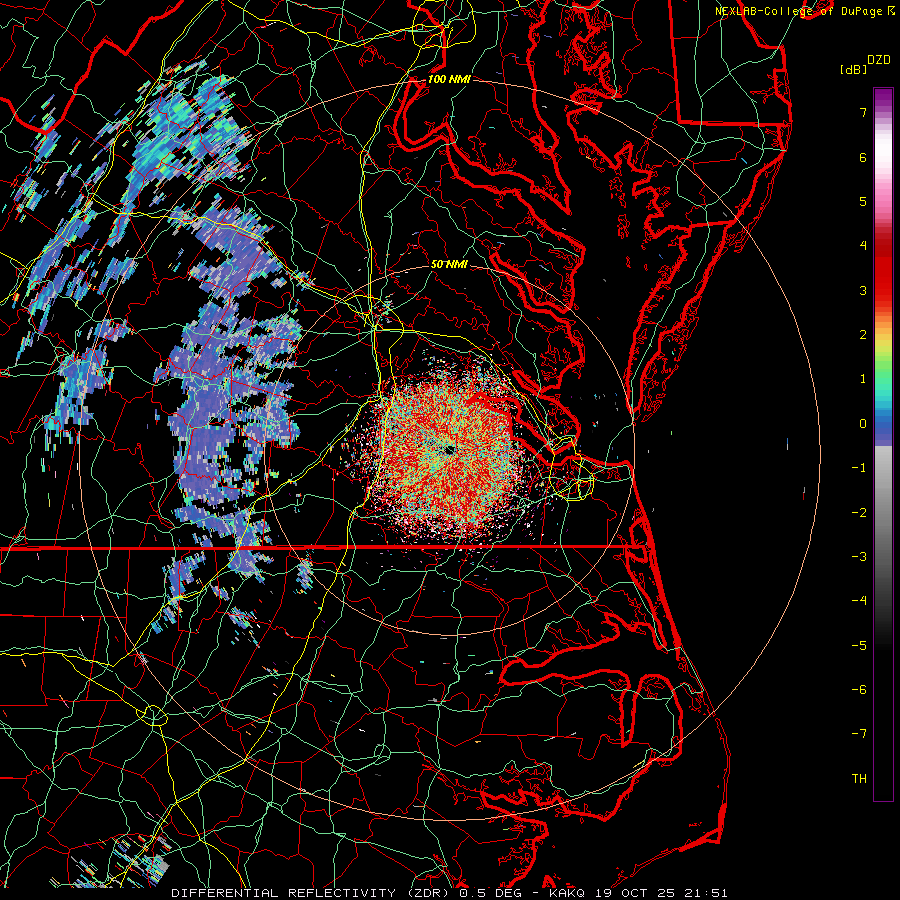Click the [dB] units label

point(854,69)
